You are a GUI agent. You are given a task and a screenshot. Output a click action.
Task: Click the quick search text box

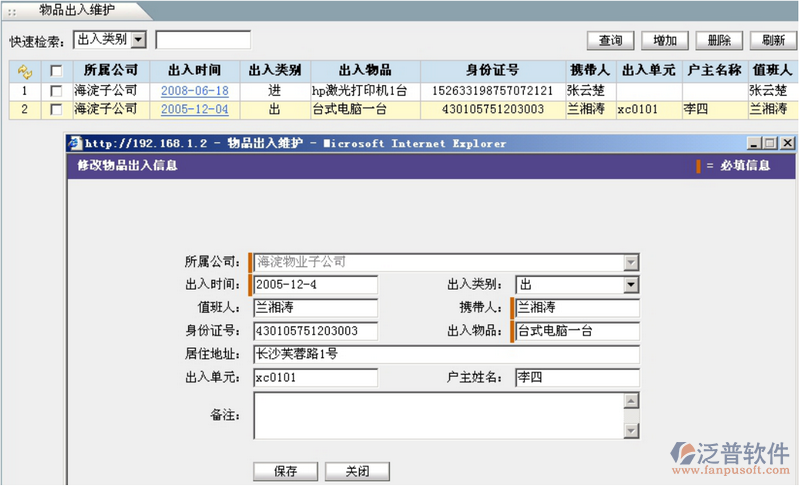pyautogui.click(x=203, y=40)
